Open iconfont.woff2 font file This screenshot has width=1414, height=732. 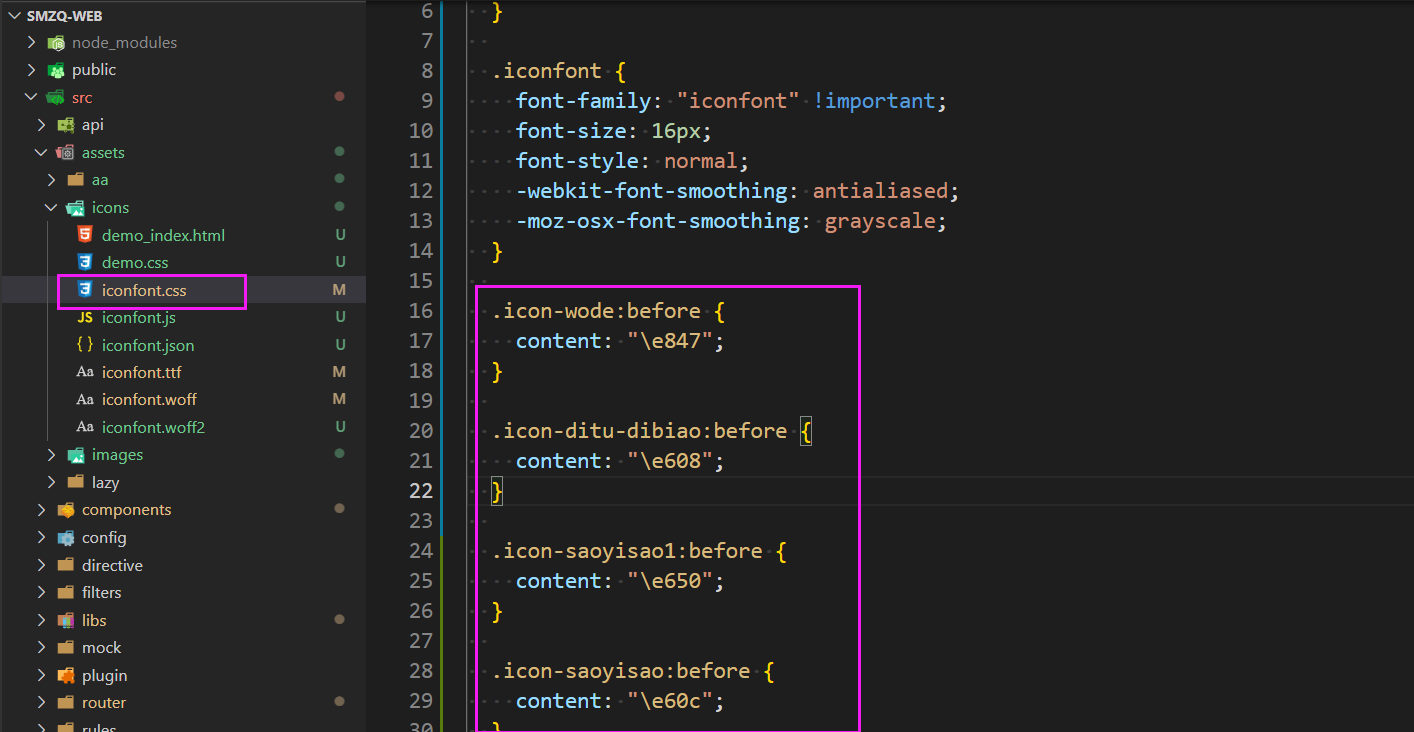point(153,428)
